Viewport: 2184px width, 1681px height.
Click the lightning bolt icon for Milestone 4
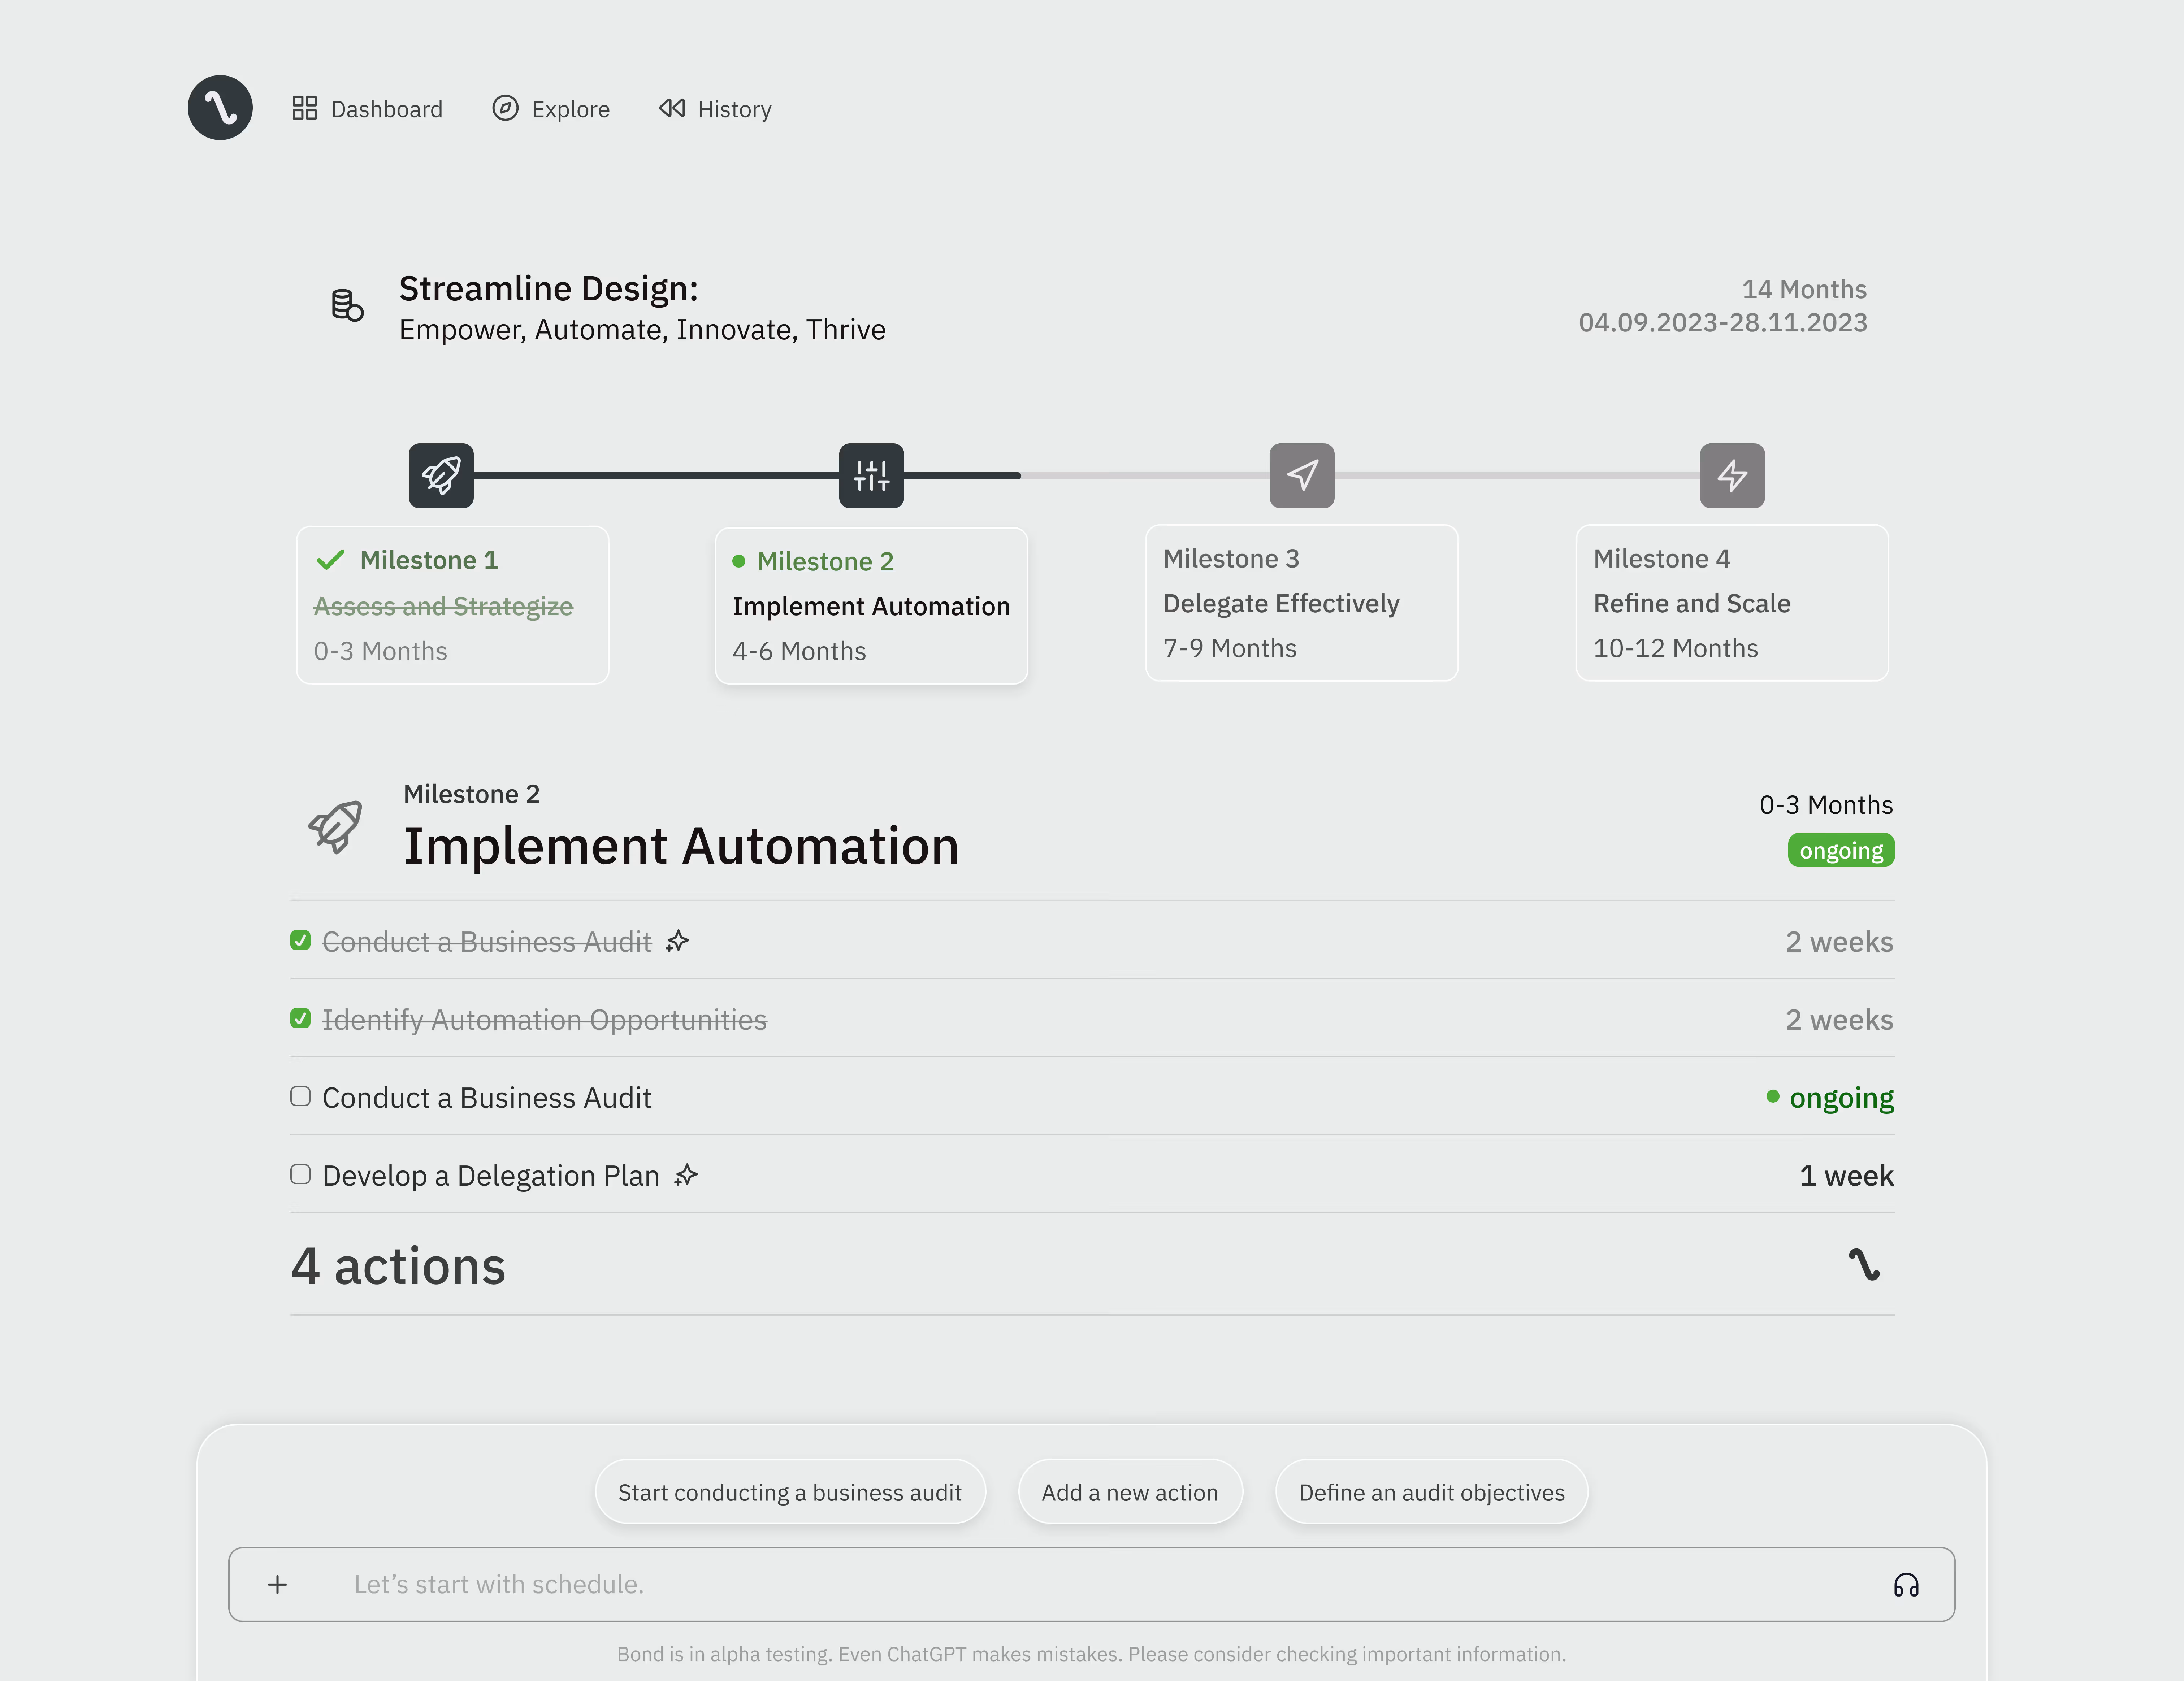(x=1732, y=476)
